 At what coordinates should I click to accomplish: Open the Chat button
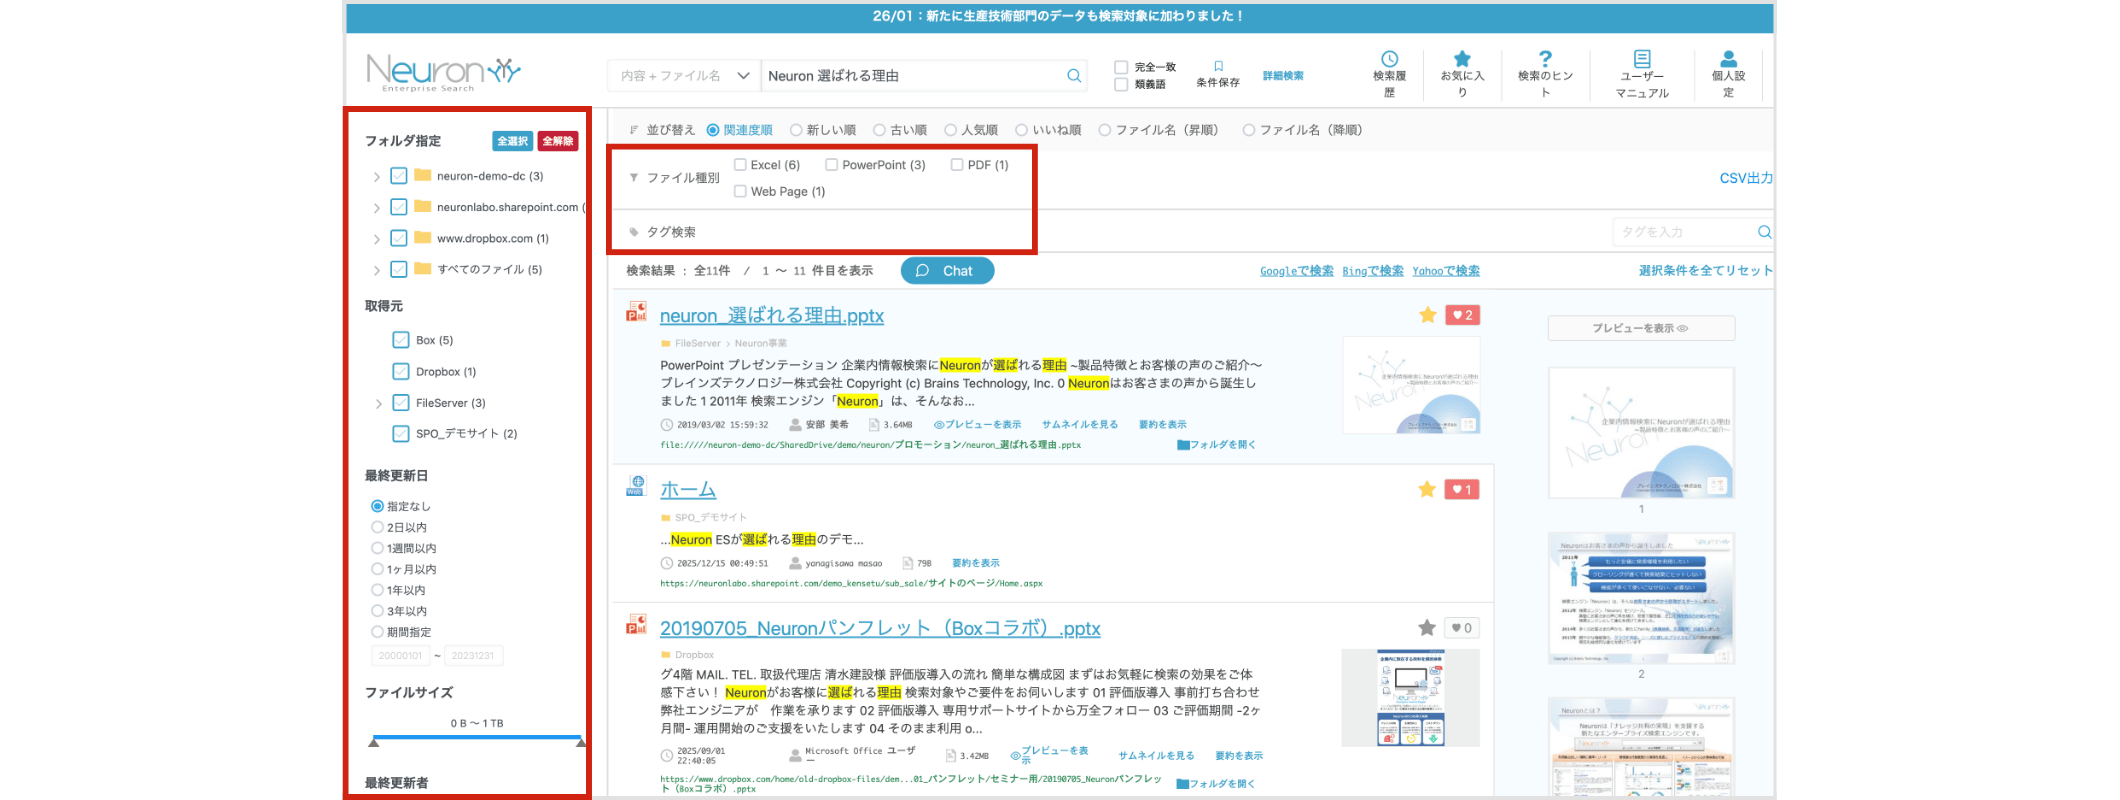[x=947, y=271]
